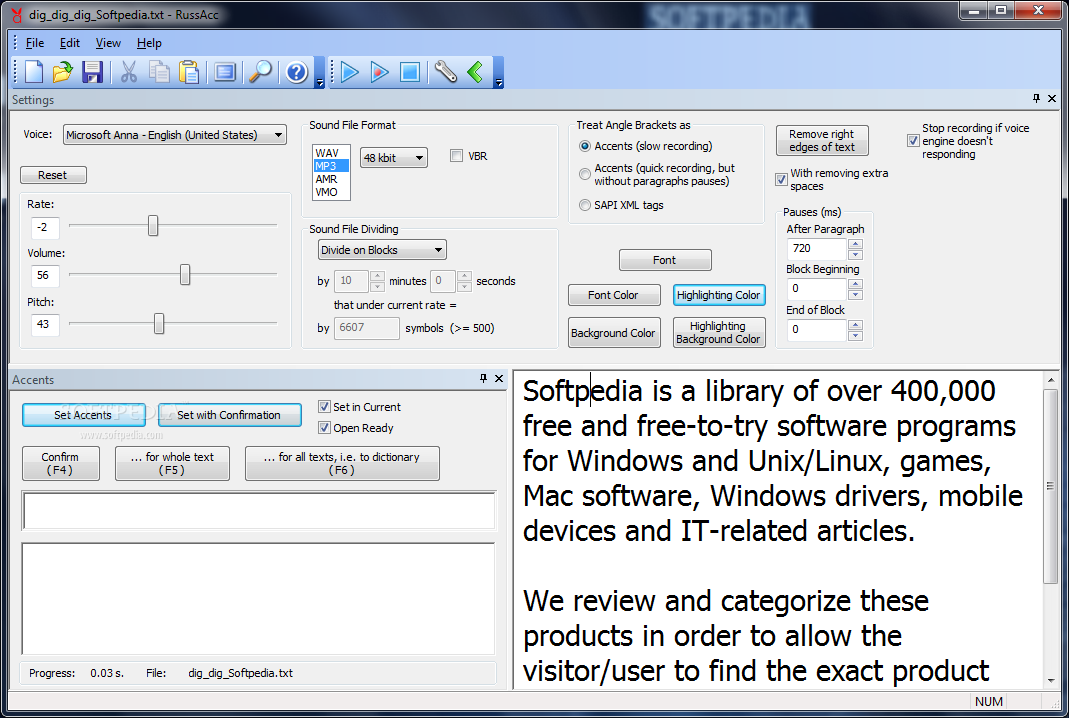Open the Help menu
The width and height of the screenshot is (1069, 718).
pos(149,43)
